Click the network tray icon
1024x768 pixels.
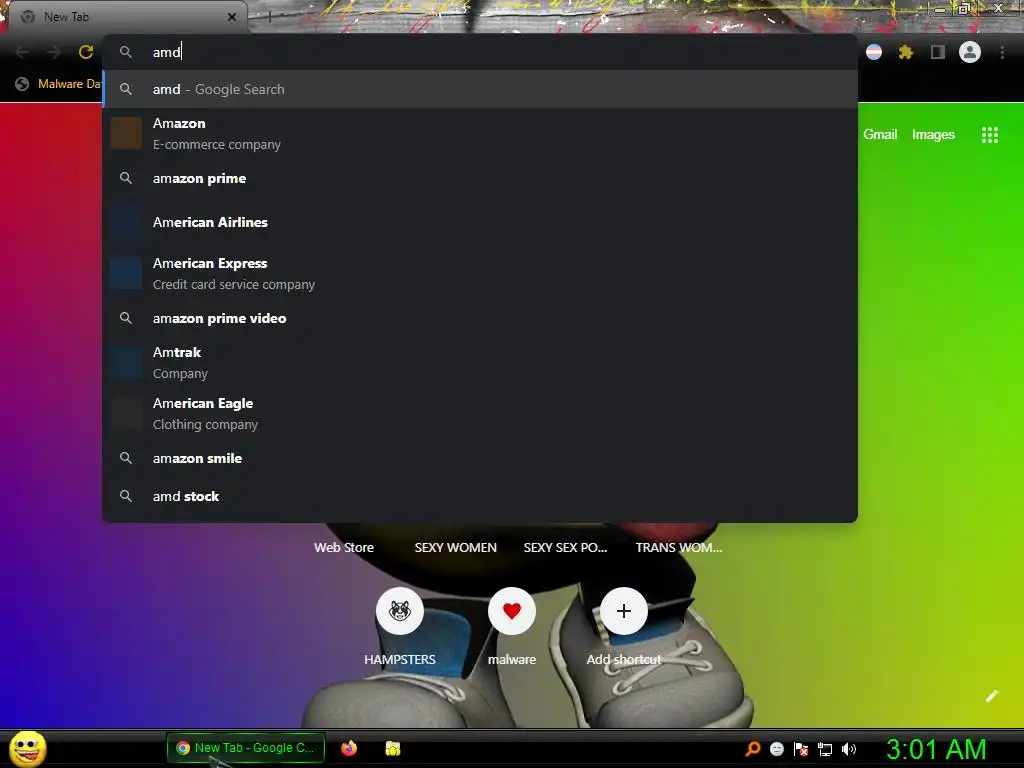[x=825, y=749]
